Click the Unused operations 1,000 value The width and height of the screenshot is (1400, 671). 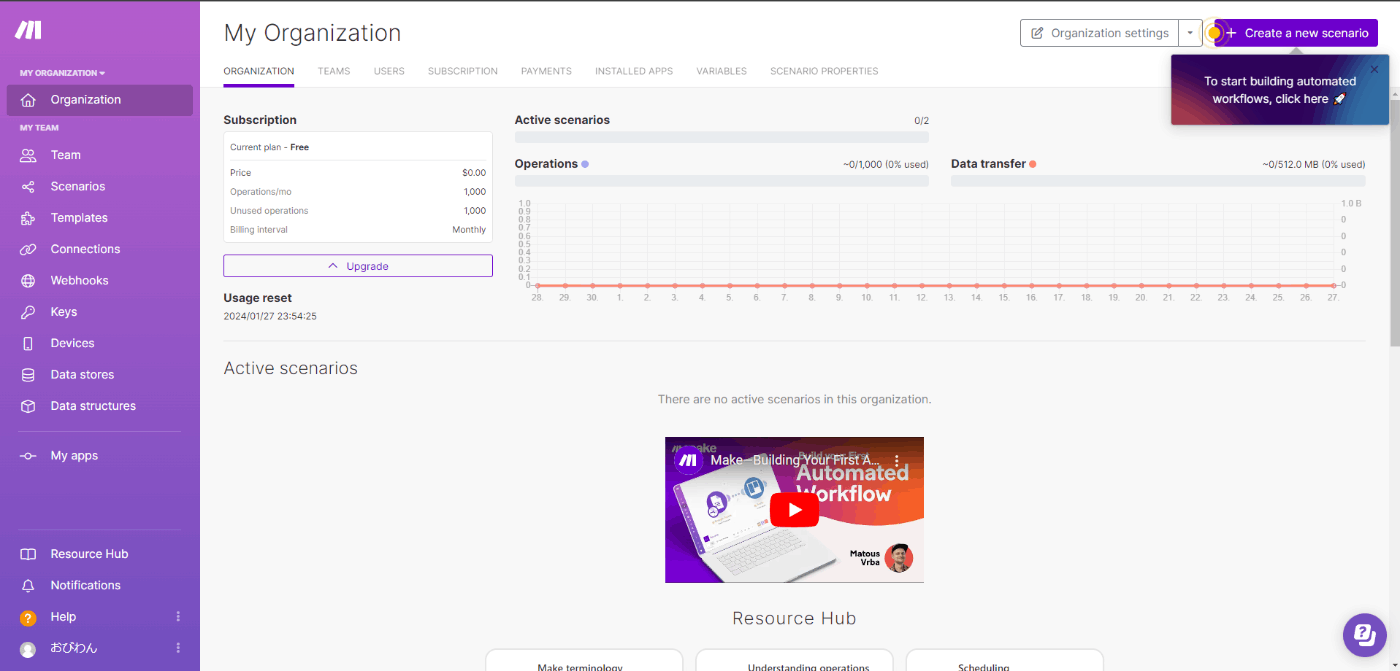coord(475,211)
